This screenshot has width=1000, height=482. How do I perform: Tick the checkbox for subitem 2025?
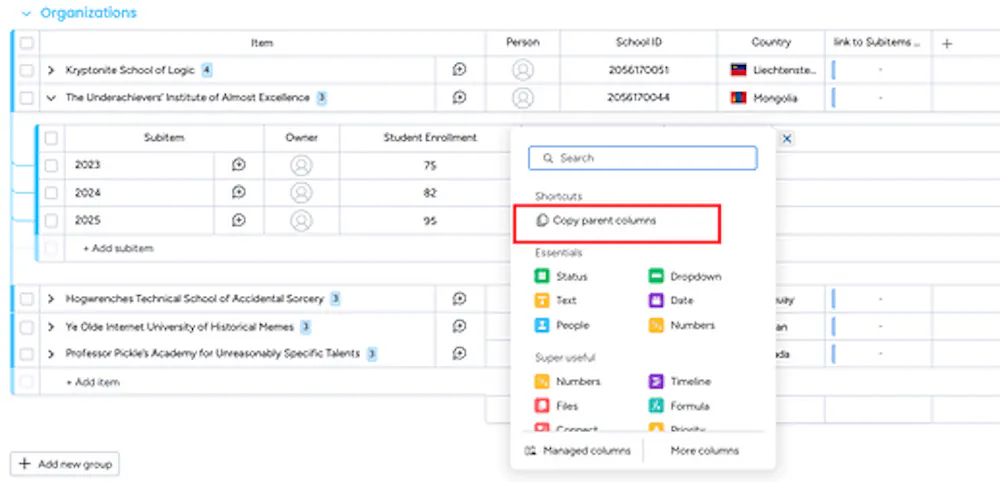point(51,221)
